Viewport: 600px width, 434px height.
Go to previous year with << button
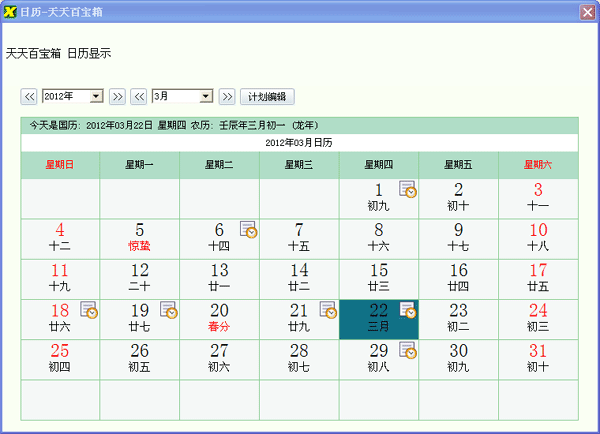coord(29,96)
